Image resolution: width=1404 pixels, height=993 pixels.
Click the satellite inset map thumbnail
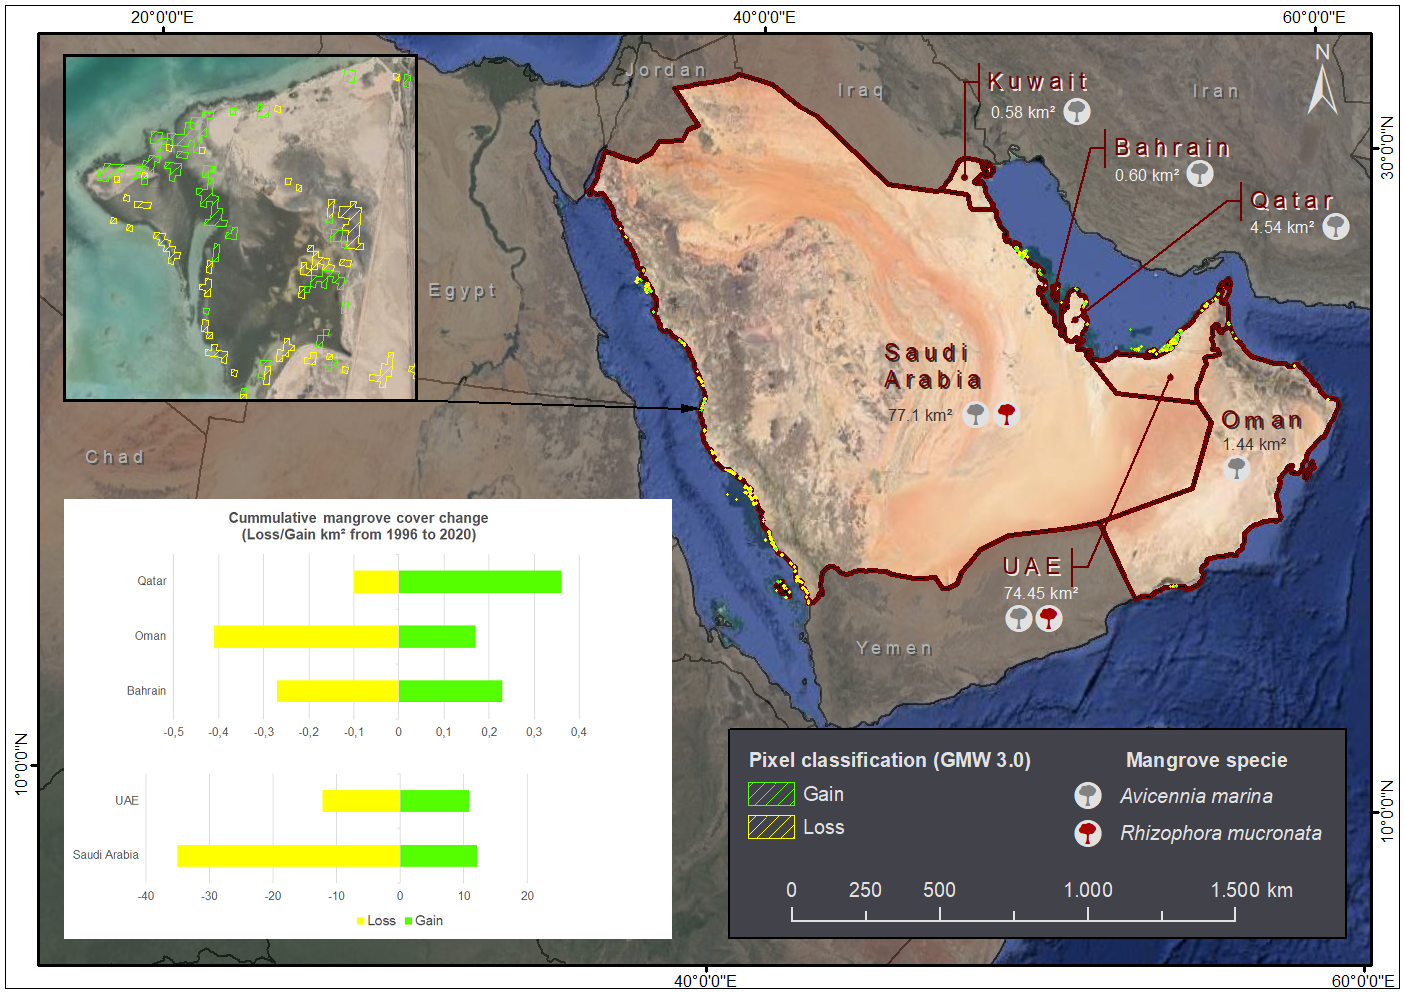tap(240, 228)
